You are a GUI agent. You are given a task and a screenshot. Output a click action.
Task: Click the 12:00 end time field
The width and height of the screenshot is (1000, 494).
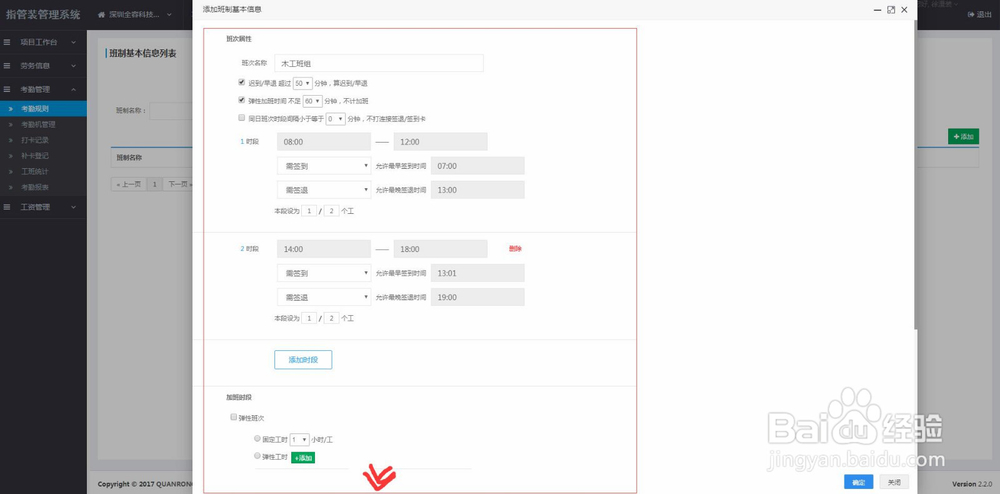coord(441,142)
